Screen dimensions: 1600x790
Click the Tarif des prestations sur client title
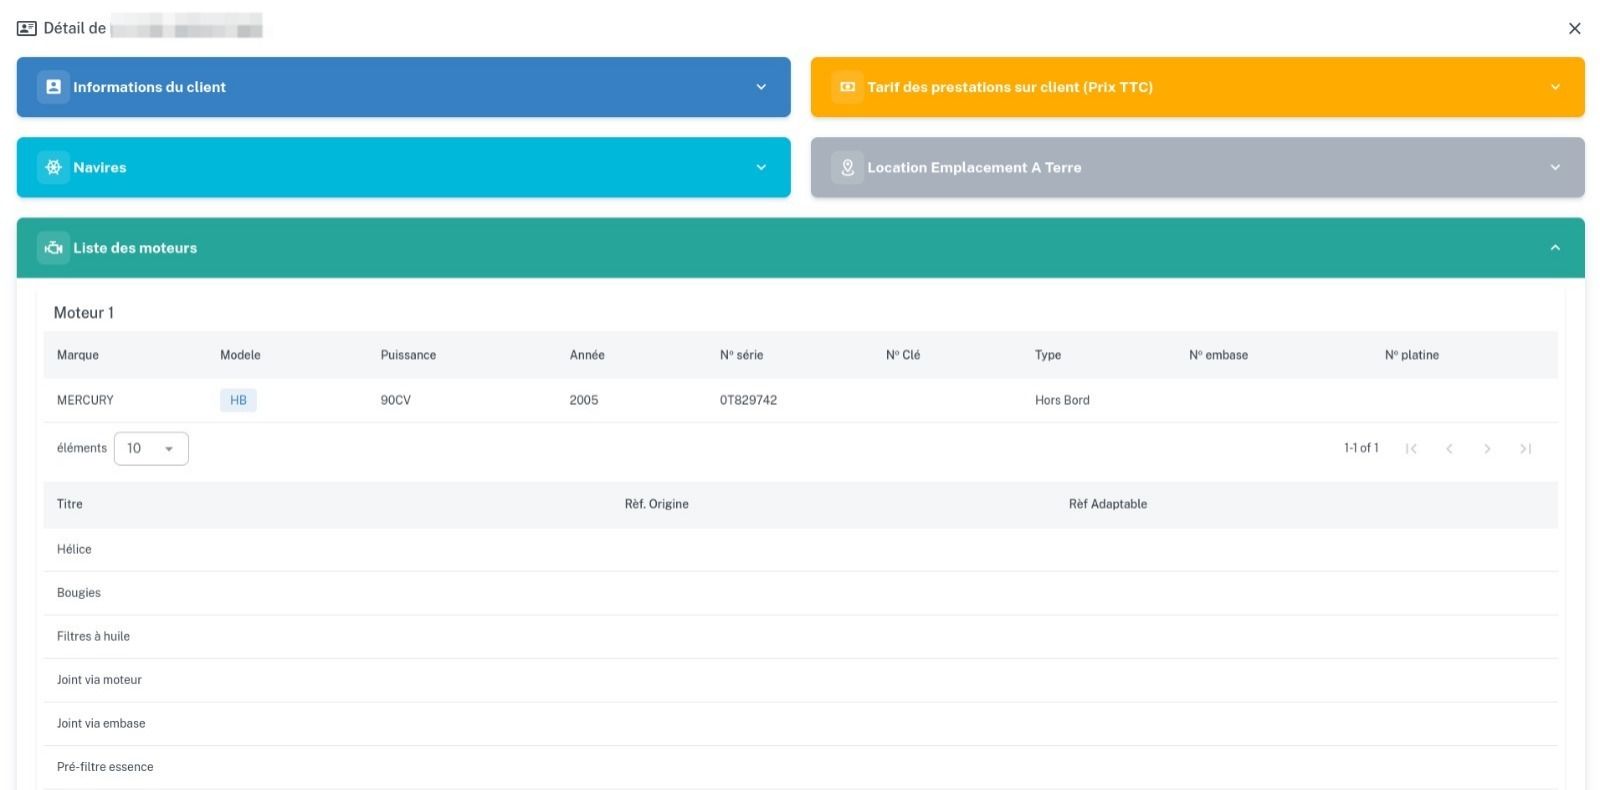(1010, 87)
